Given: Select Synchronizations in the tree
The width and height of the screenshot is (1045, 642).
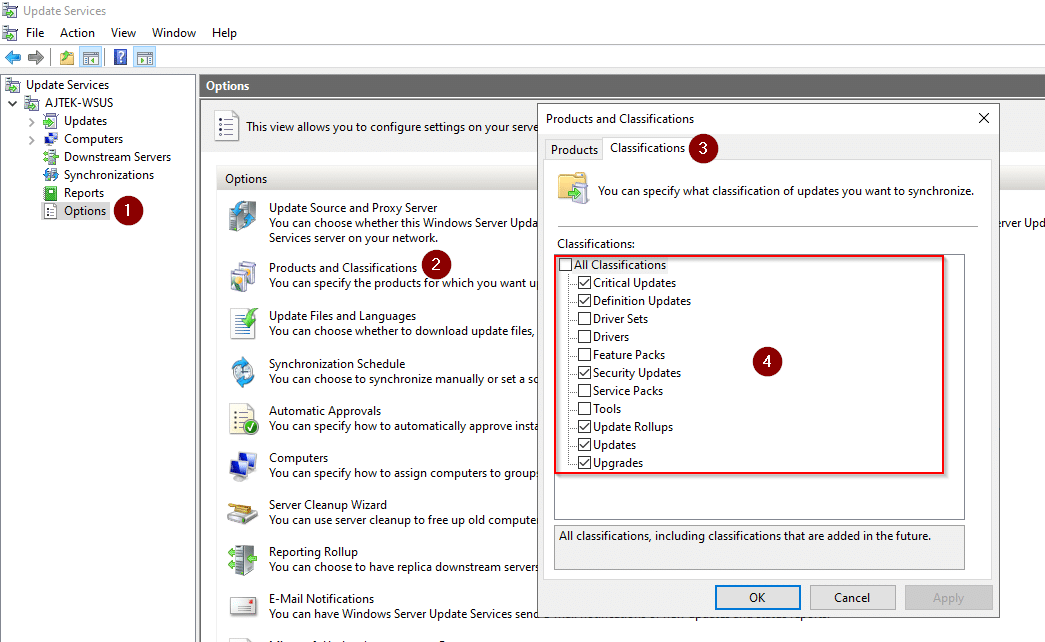Looking at the screenshot, I should pos(109,175).
